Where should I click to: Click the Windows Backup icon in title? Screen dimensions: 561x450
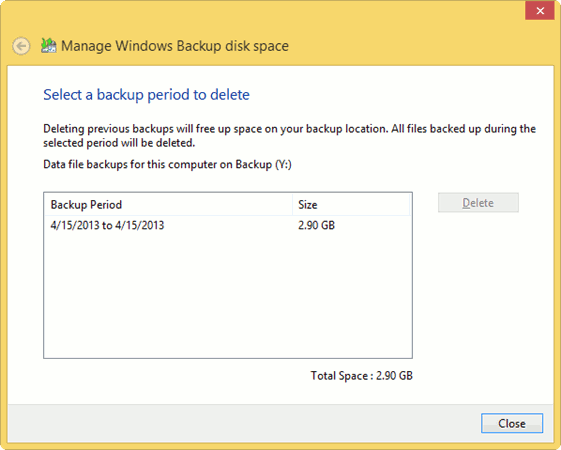point(48,46)
